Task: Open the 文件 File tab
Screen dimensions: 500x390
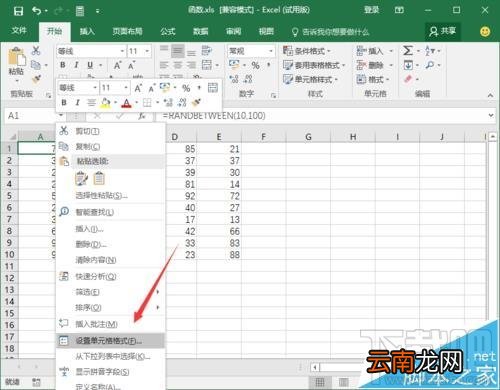Action: [19, 31]
